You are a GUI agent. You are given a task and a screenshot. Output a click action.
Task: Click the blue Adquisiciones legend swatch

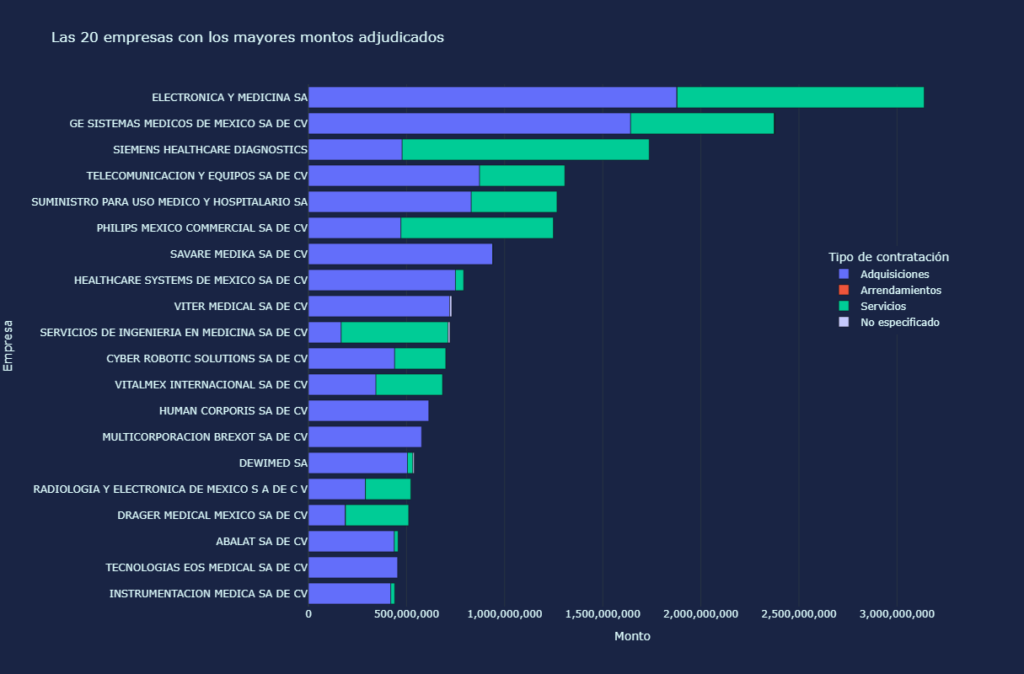click(x=844, y=274)
